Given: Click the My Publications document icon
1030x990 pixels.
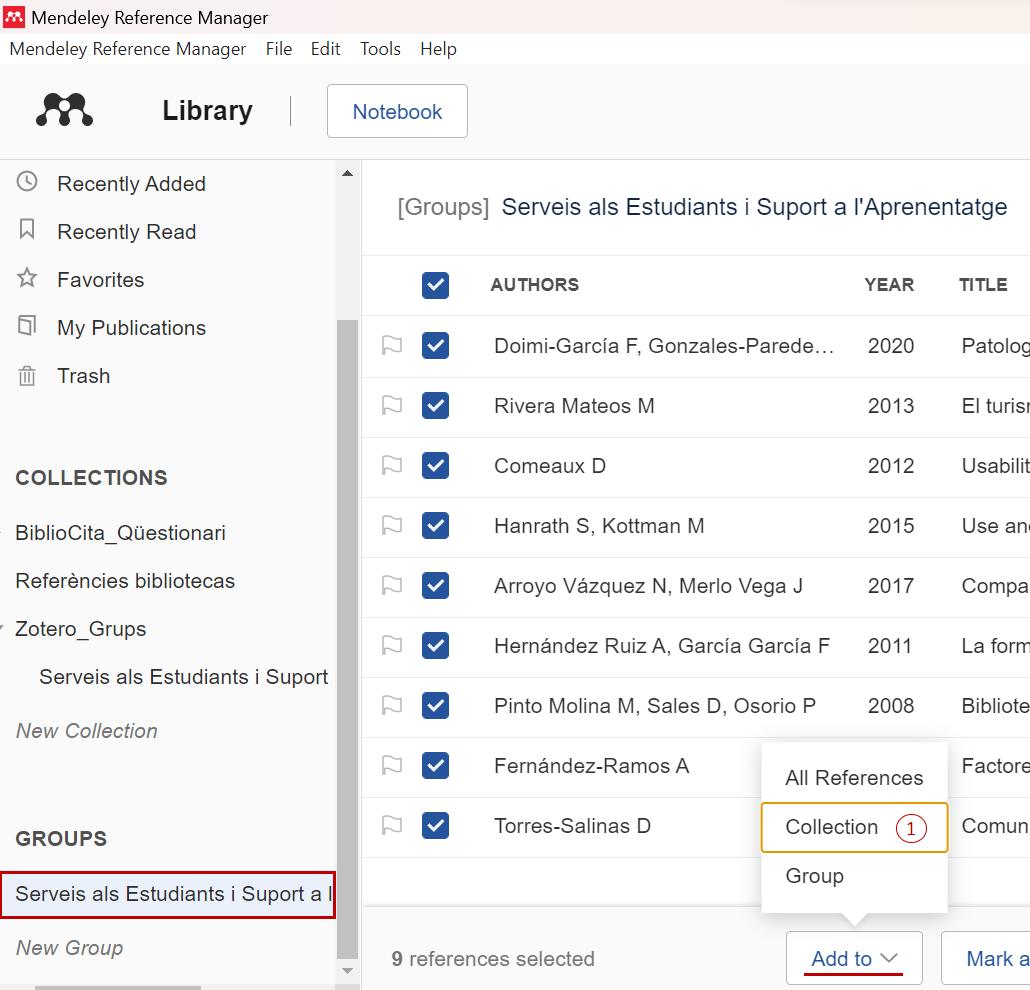Looking at the screenshot, I should coord(27,326).
